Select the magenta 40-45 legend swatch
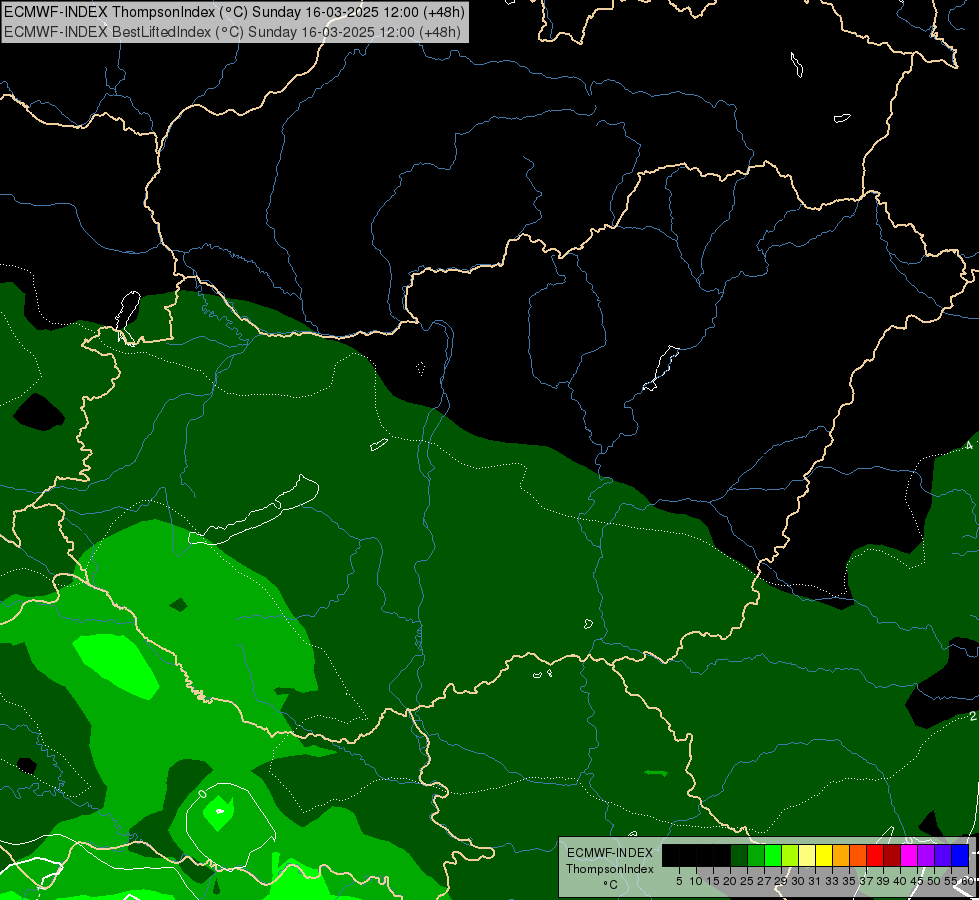Screen dimensions: 979x900 tap(909, 856)
